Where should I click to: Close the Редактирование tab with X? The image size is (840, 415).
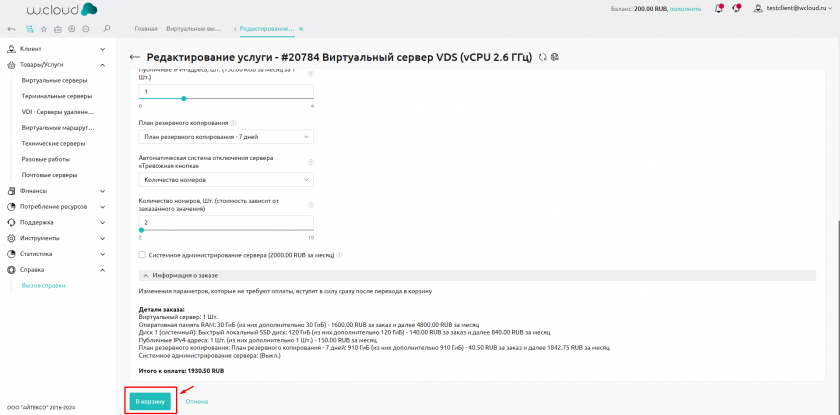302,29
